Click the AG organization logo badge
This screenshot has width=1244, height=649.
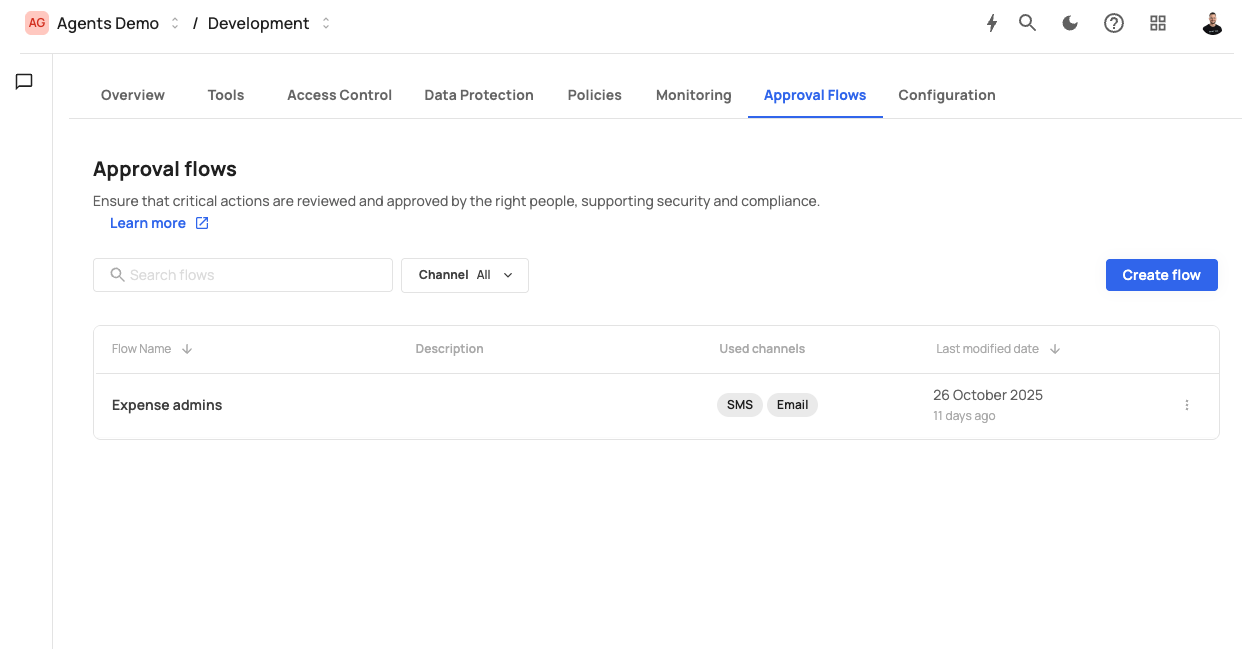tap(37, 23)
